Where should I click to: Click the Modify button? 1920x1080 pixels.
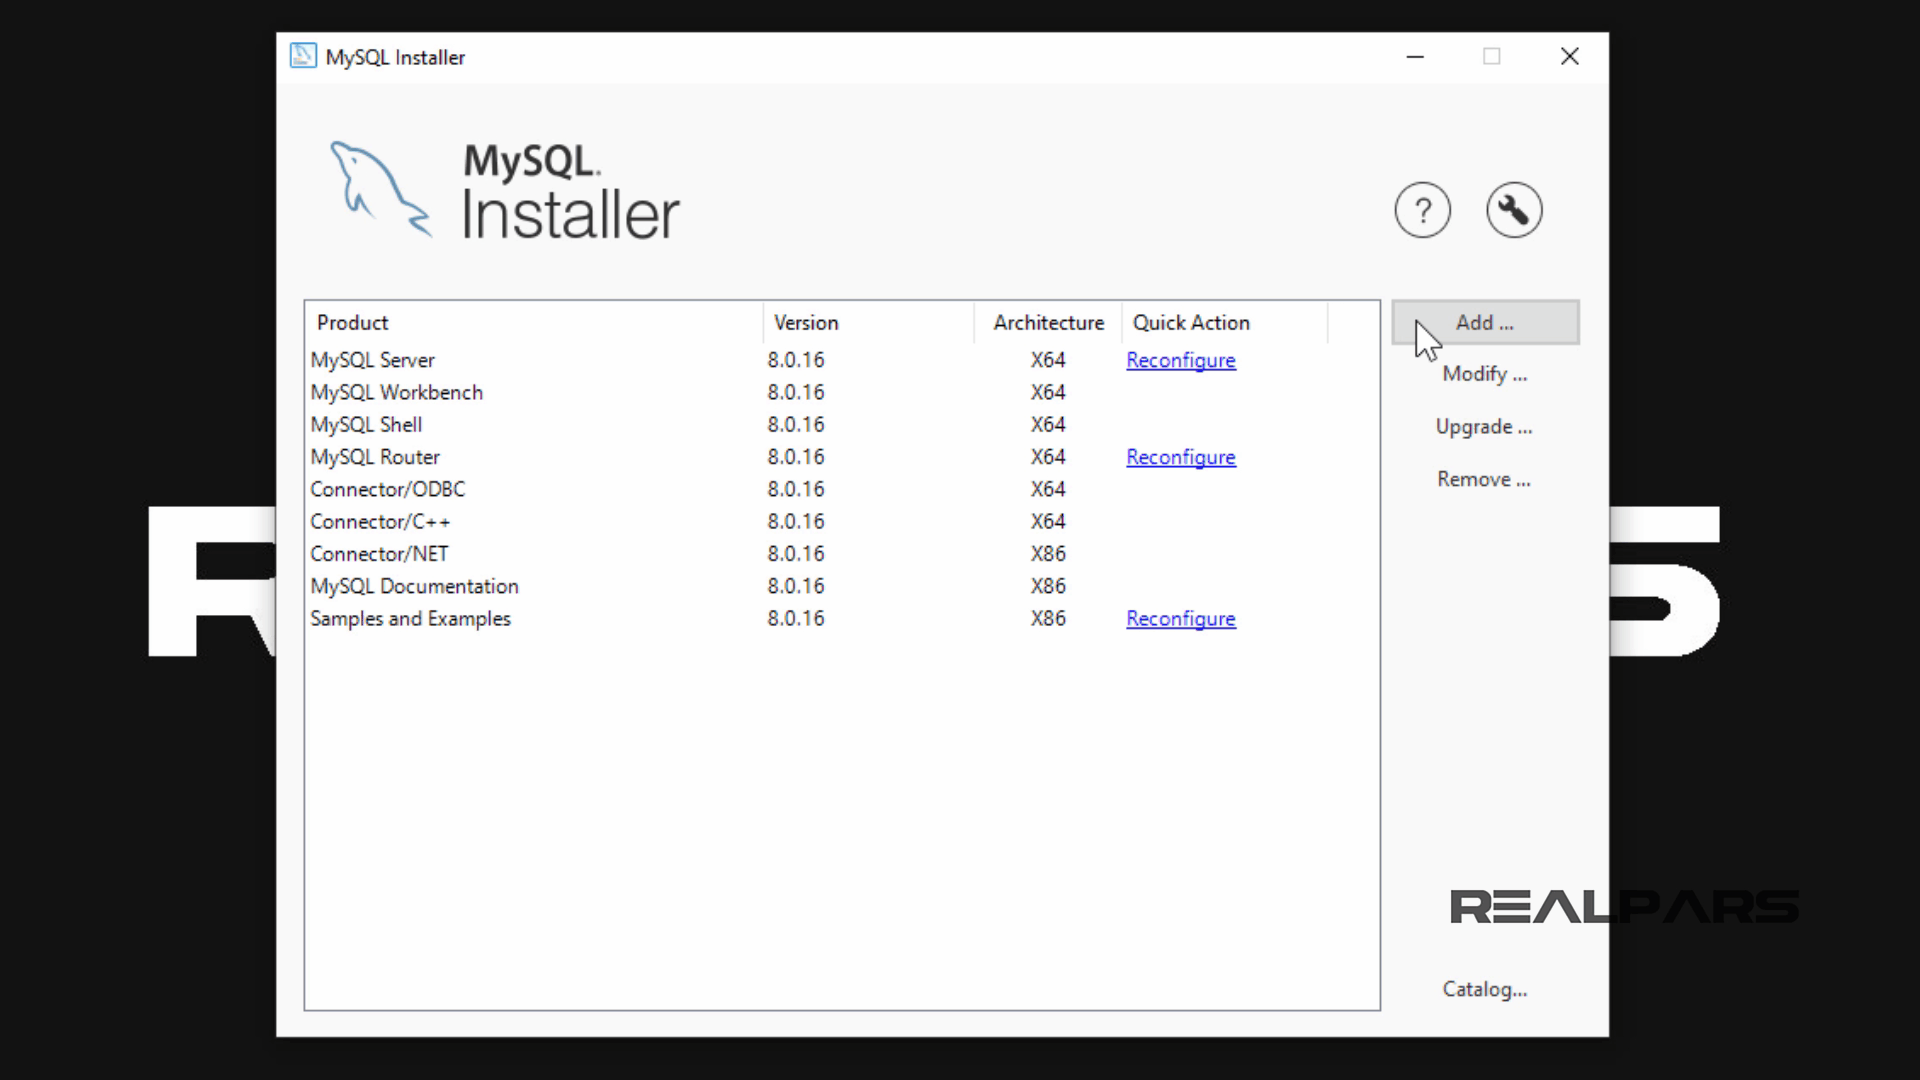pyautogui.click(x=1484, y=374)
